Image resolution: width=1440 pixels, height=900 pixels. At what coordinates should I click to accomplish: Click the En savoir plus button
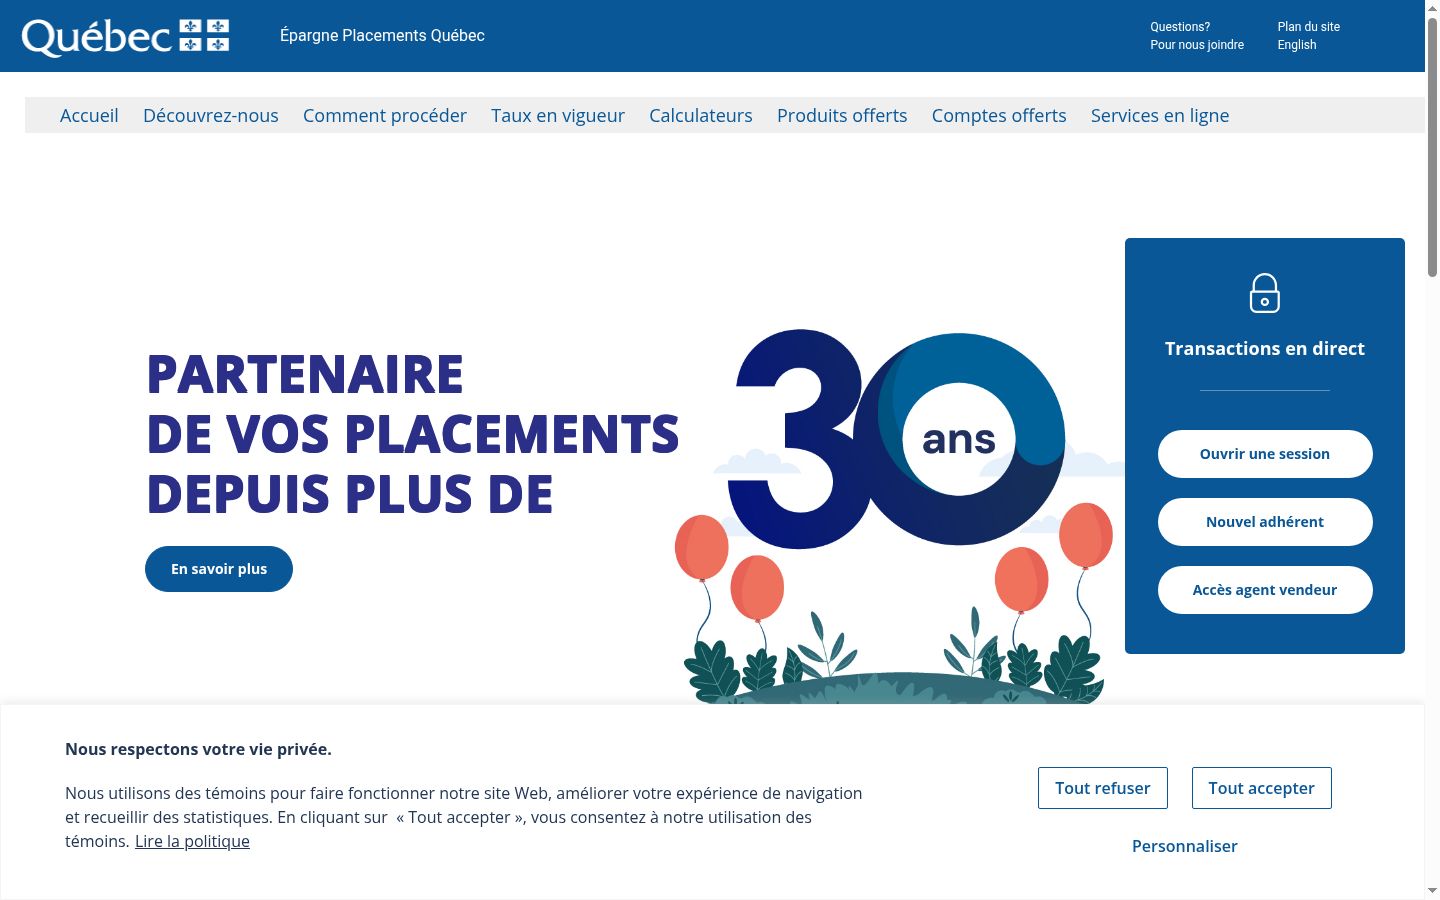tap(219, 569)
